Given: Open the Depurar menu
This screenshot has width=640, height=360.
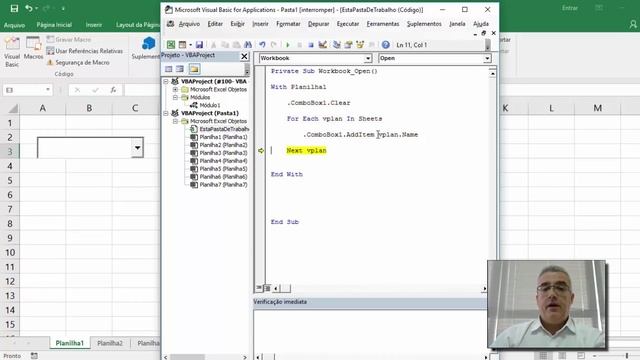Looking at the screenshot, I should coord(318,24).
